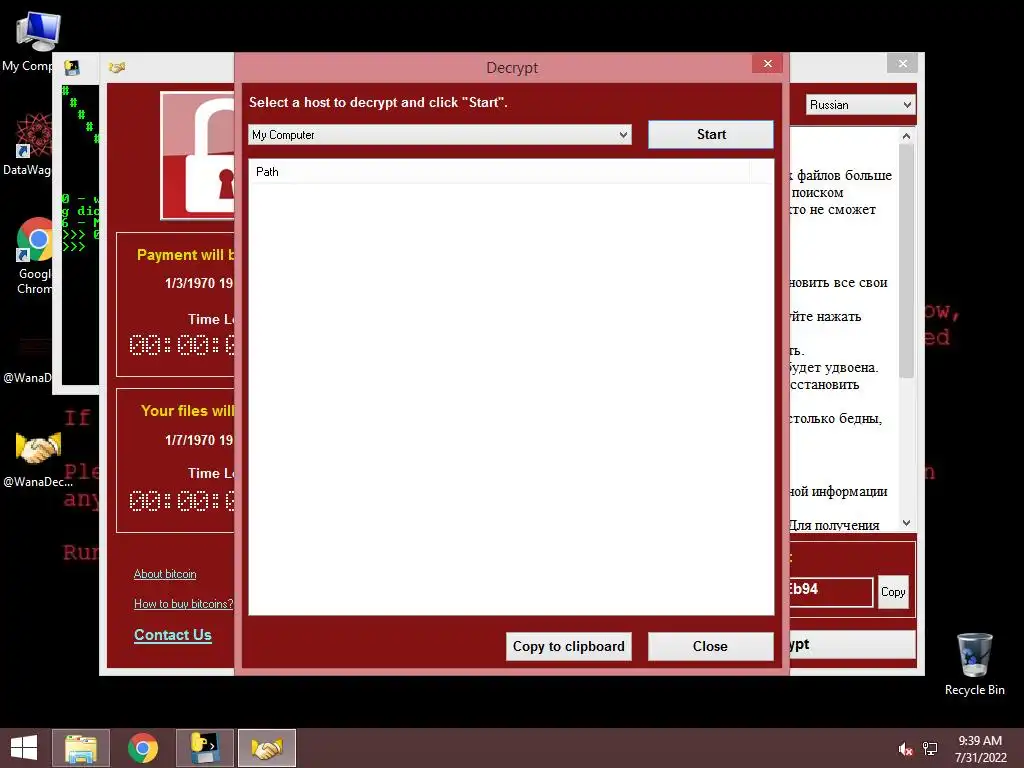Click Start button in Decrypt dialog
The image size is (1024, 768).
711,135
